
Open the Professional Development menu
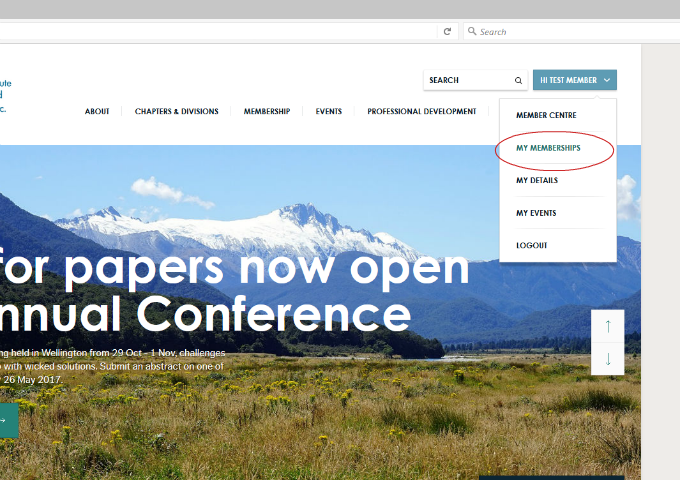pyautogui.click(x=421, y=112)
